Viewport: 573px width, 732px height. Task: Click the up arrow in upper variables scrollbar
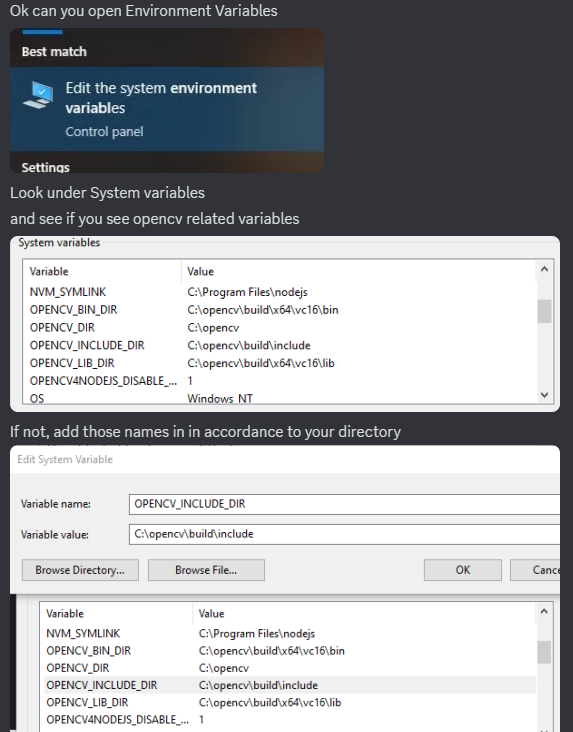click(x=544, y=269)
